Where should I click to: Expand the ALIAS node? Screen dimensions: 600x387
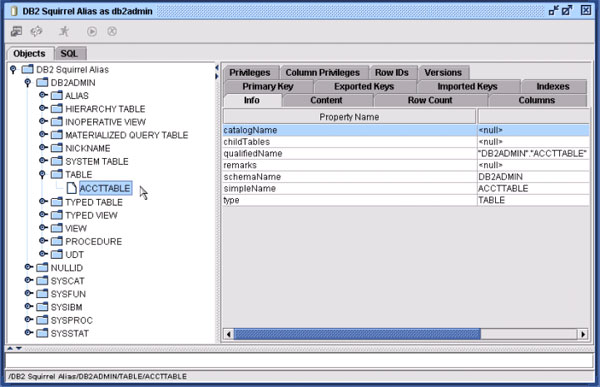tap(43, 95)
